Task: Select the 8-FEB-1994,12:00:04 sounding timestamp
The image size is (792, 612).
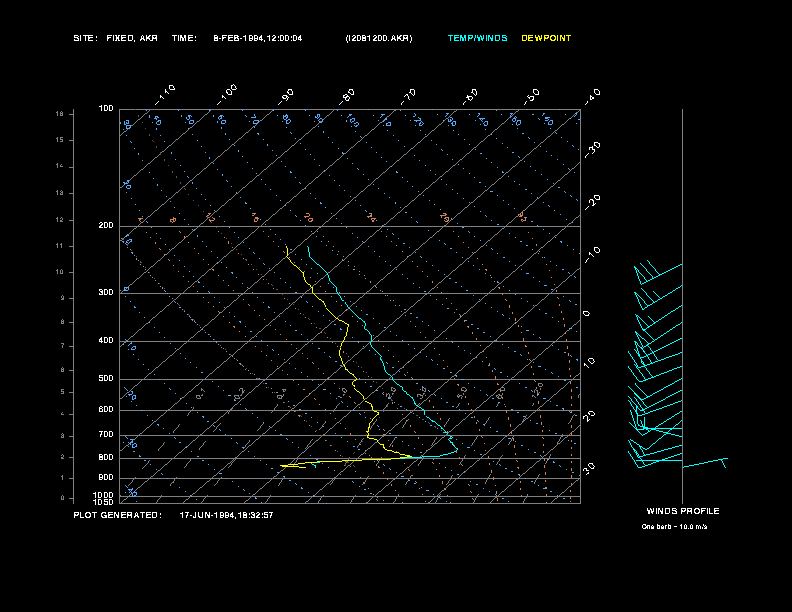Action: (258, 38)
